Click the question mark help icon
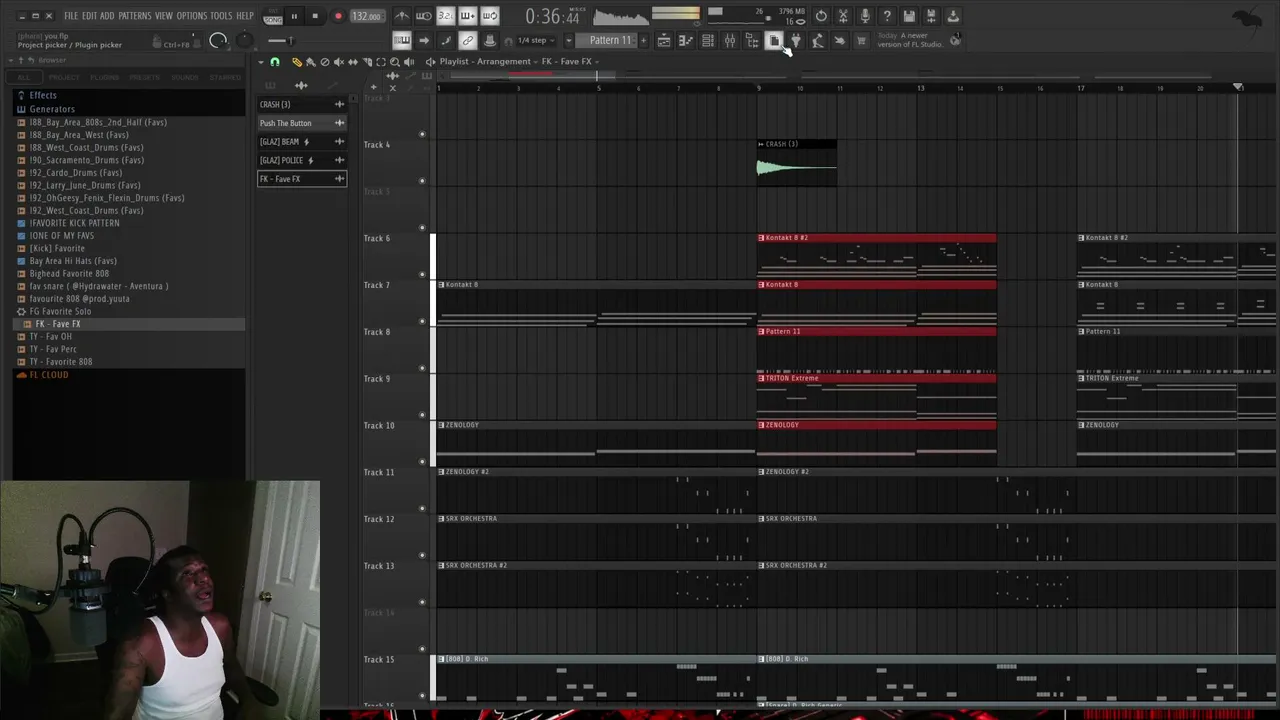 tap(887, 16)
